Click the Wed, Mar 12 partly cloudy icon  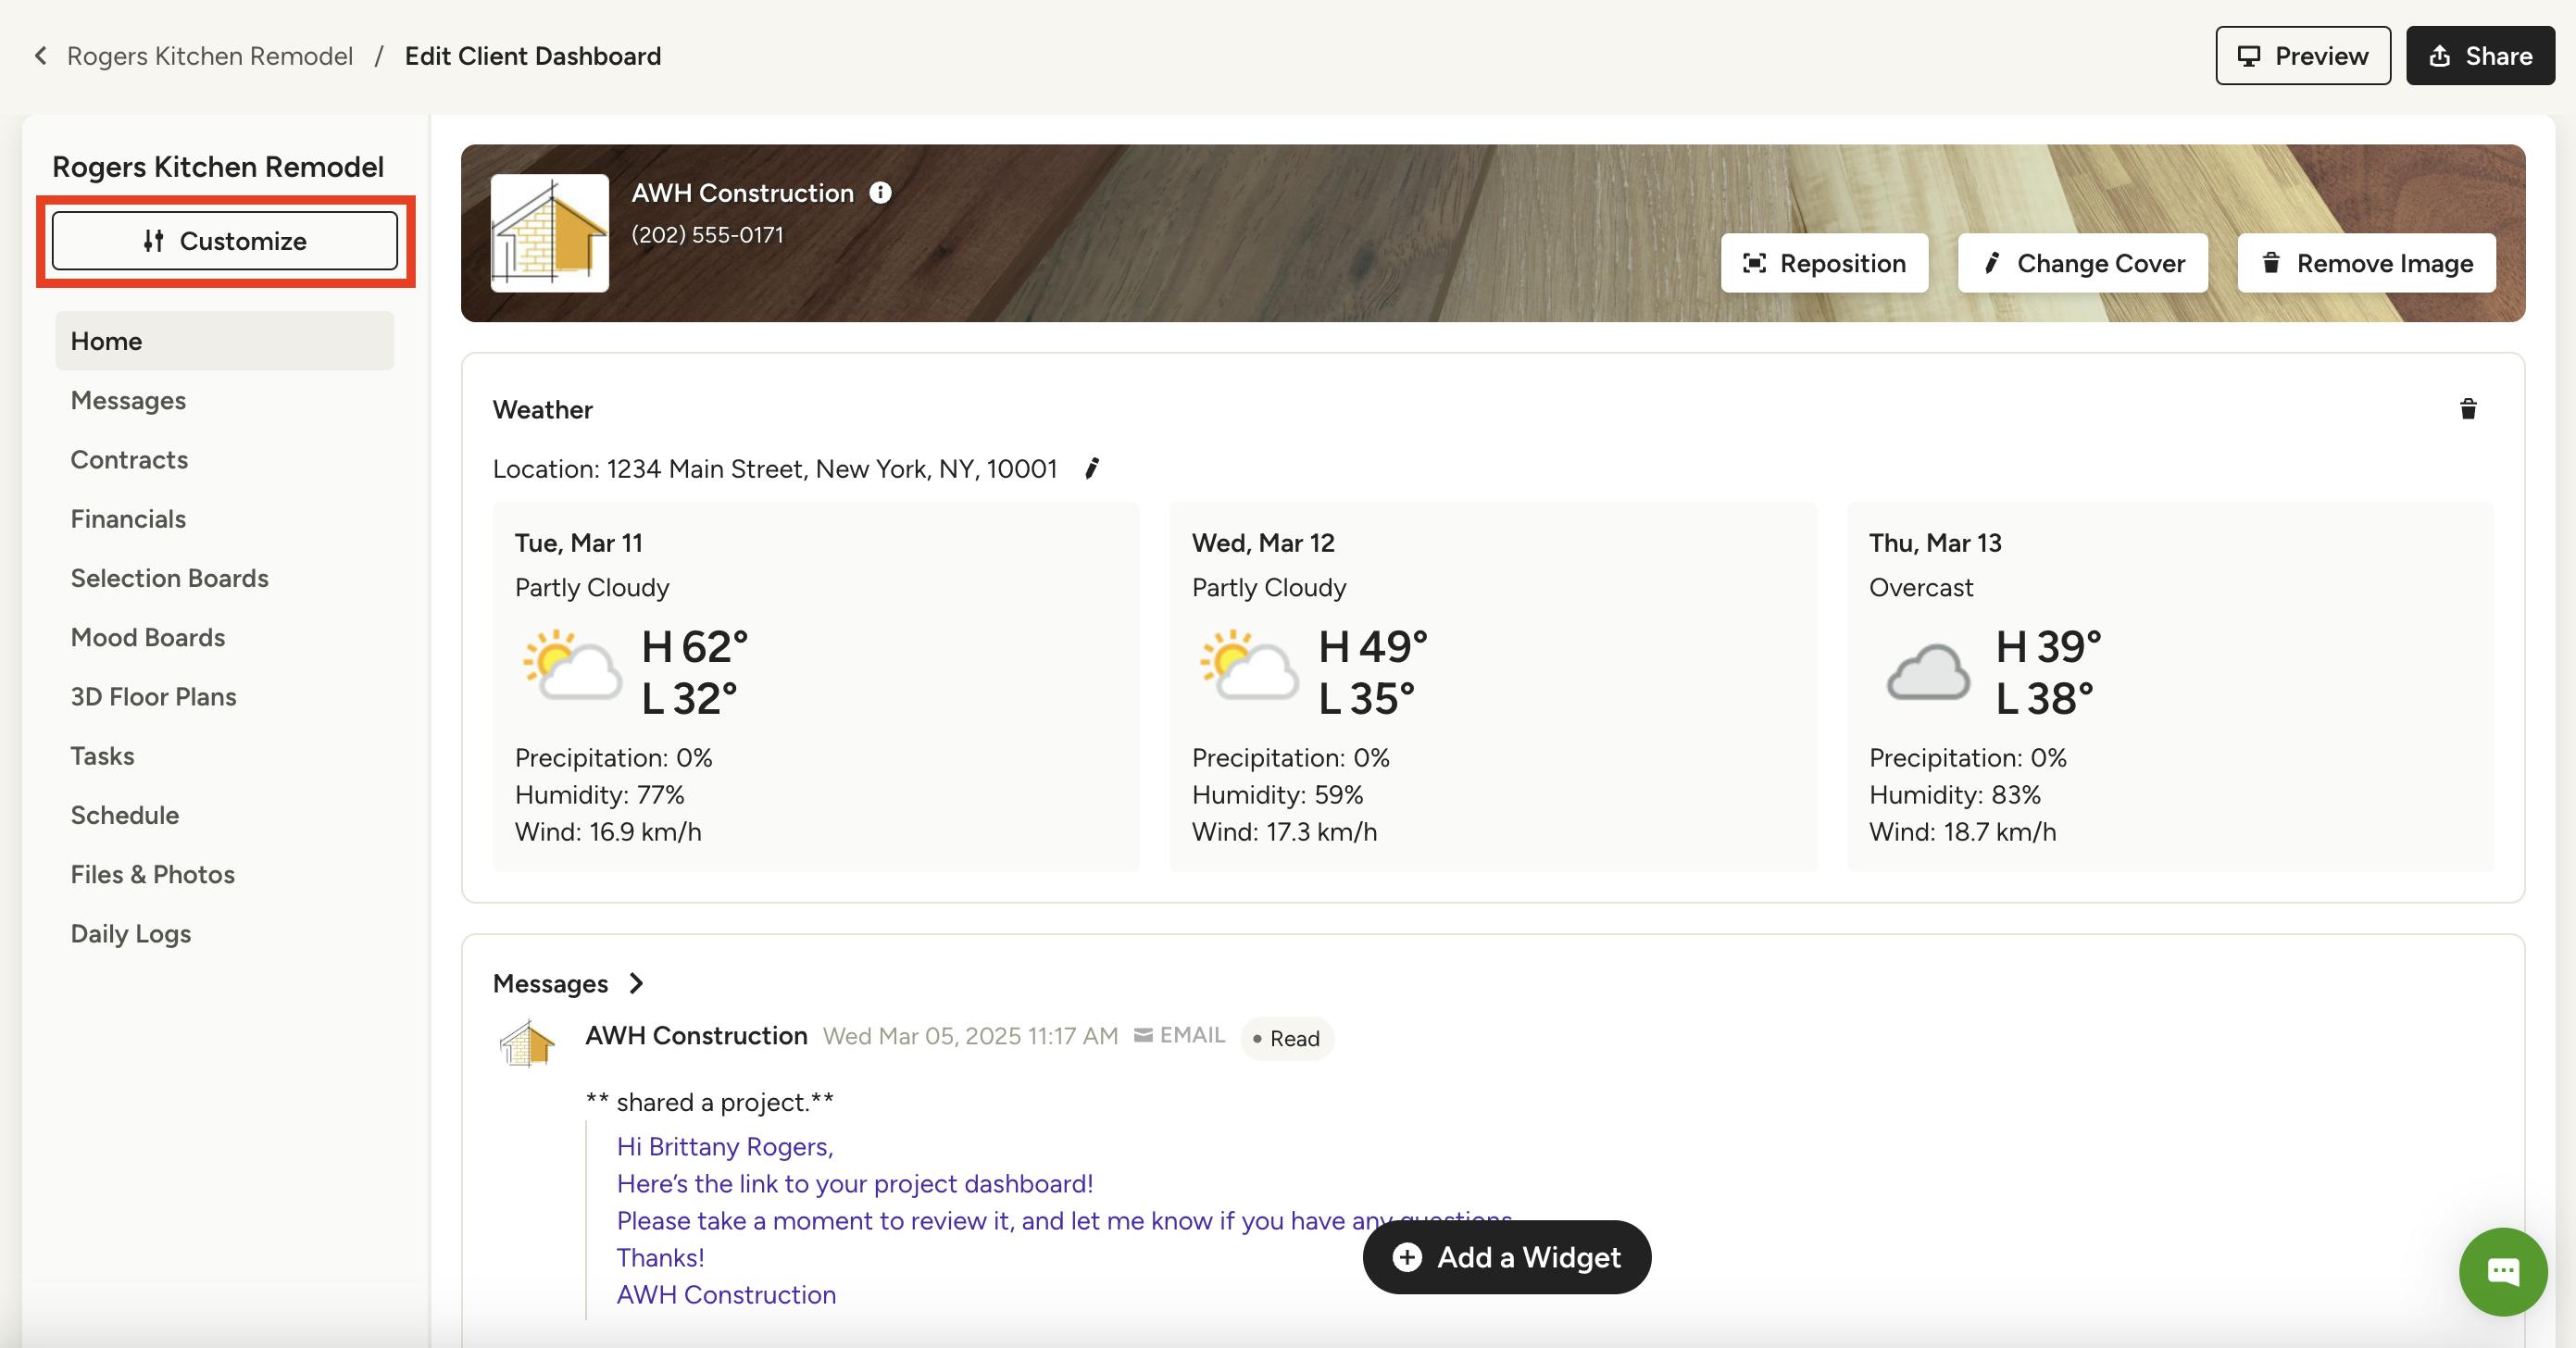(1249, 663)
